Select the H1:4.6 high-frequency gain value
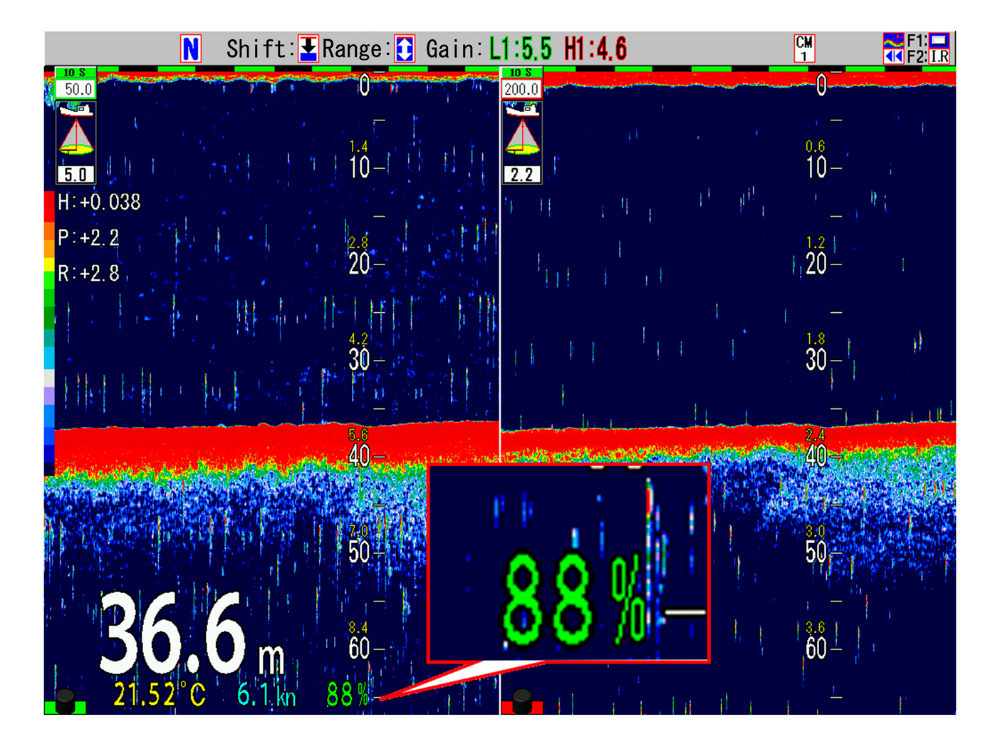Image resolution: width=1000 pixels, height=750 pixels. click(596, 49)
